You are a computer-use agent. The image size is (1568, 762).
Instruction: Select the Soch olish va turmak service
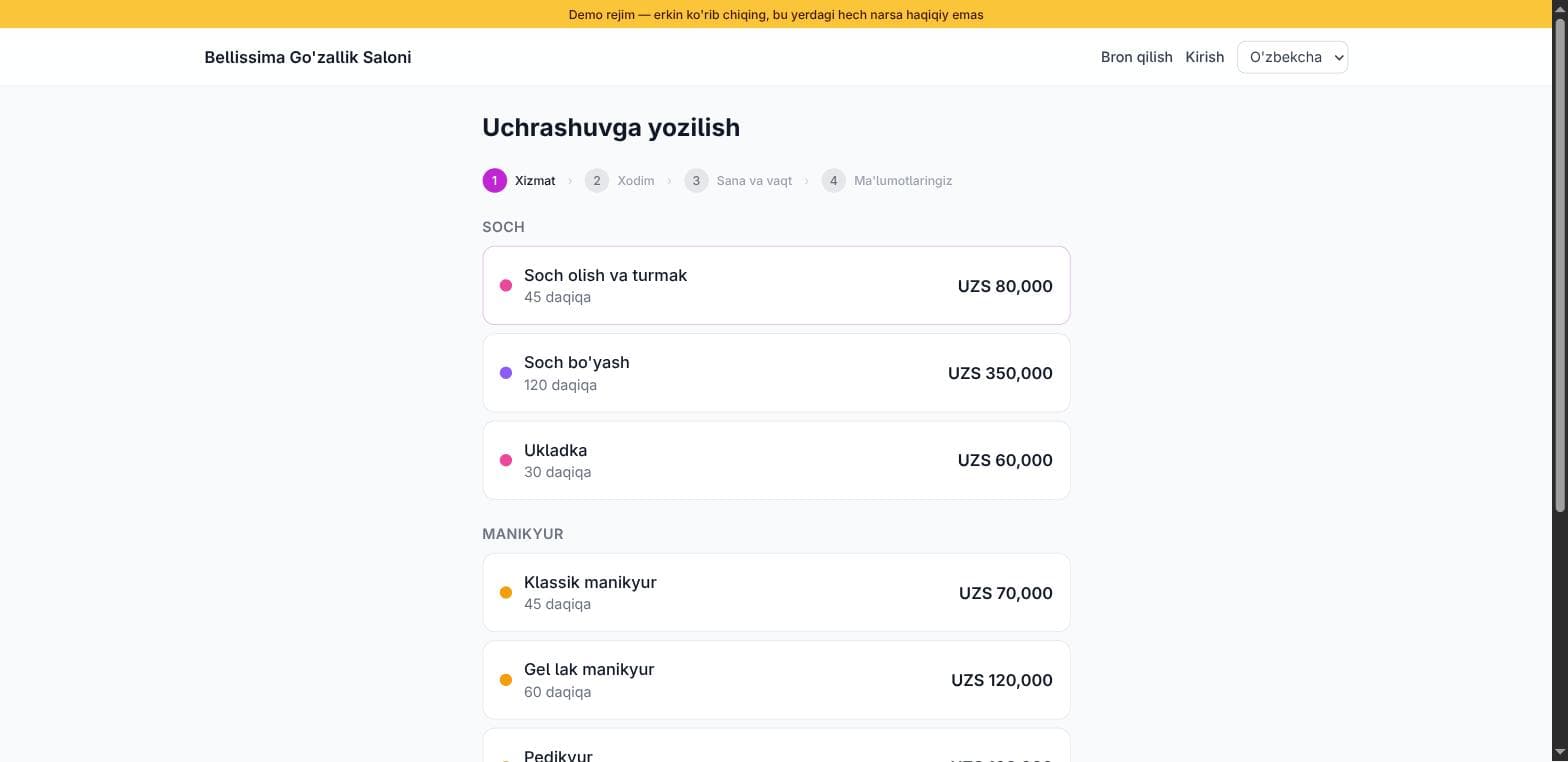point(776,285)
